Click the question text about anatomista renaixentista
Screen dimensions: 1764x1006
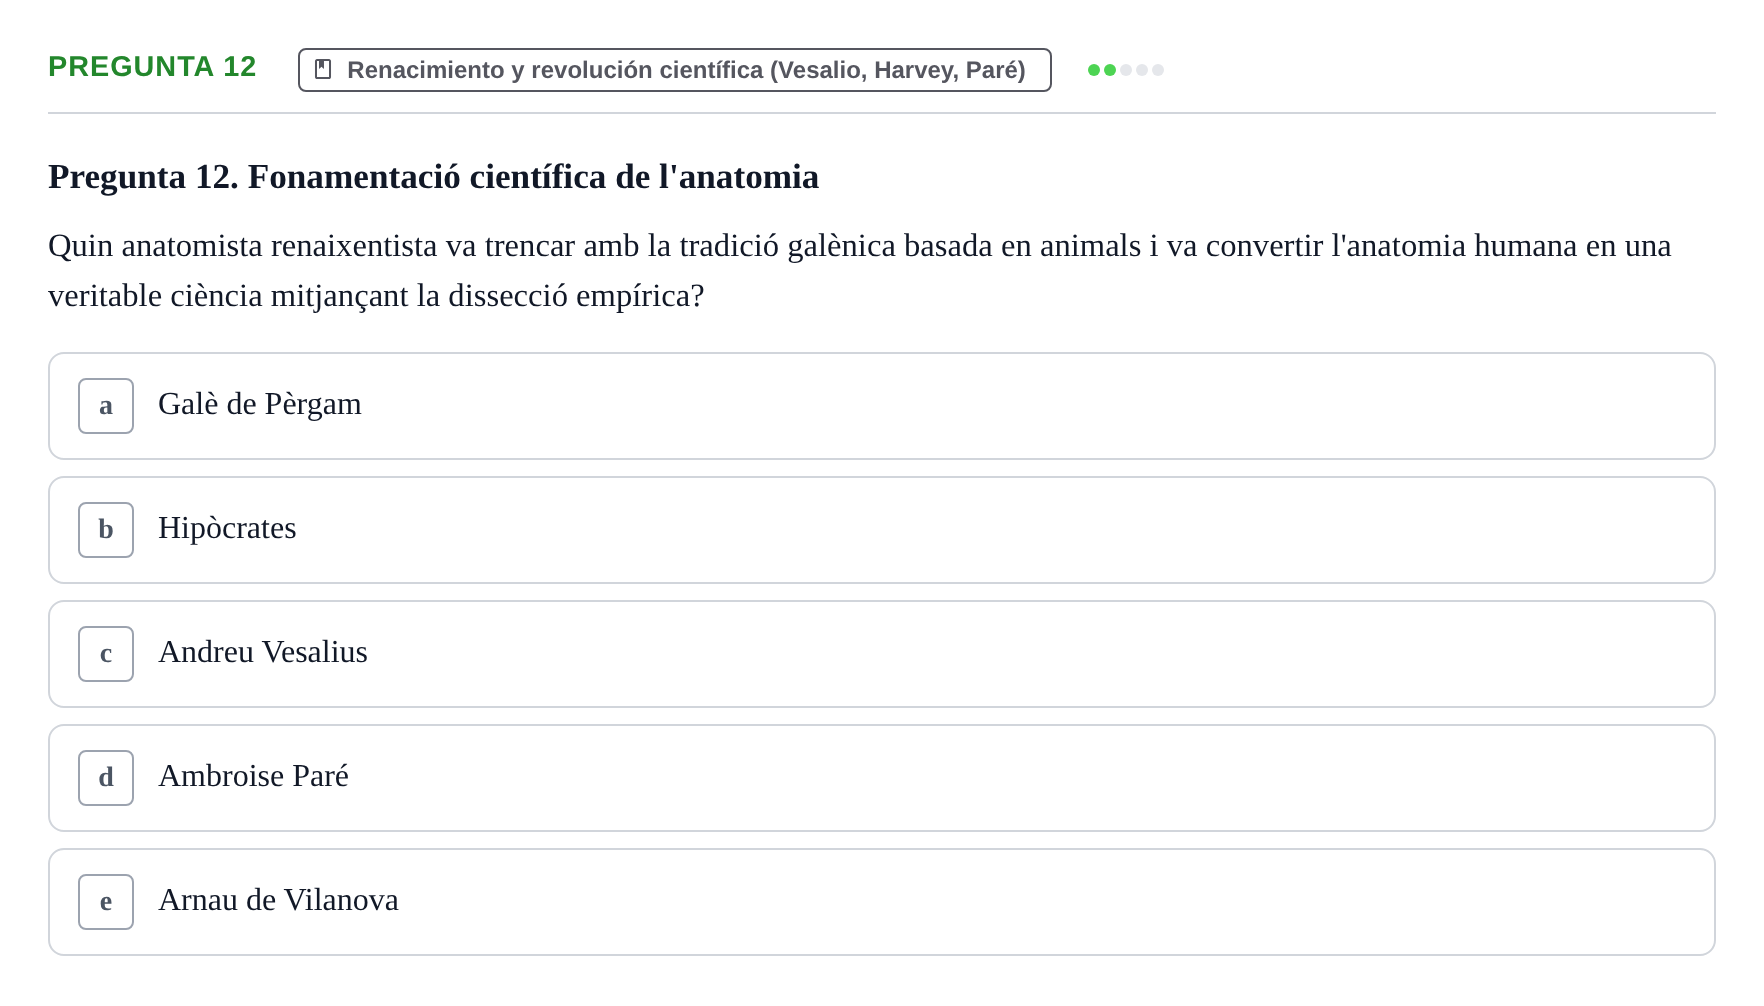point(860,271)
